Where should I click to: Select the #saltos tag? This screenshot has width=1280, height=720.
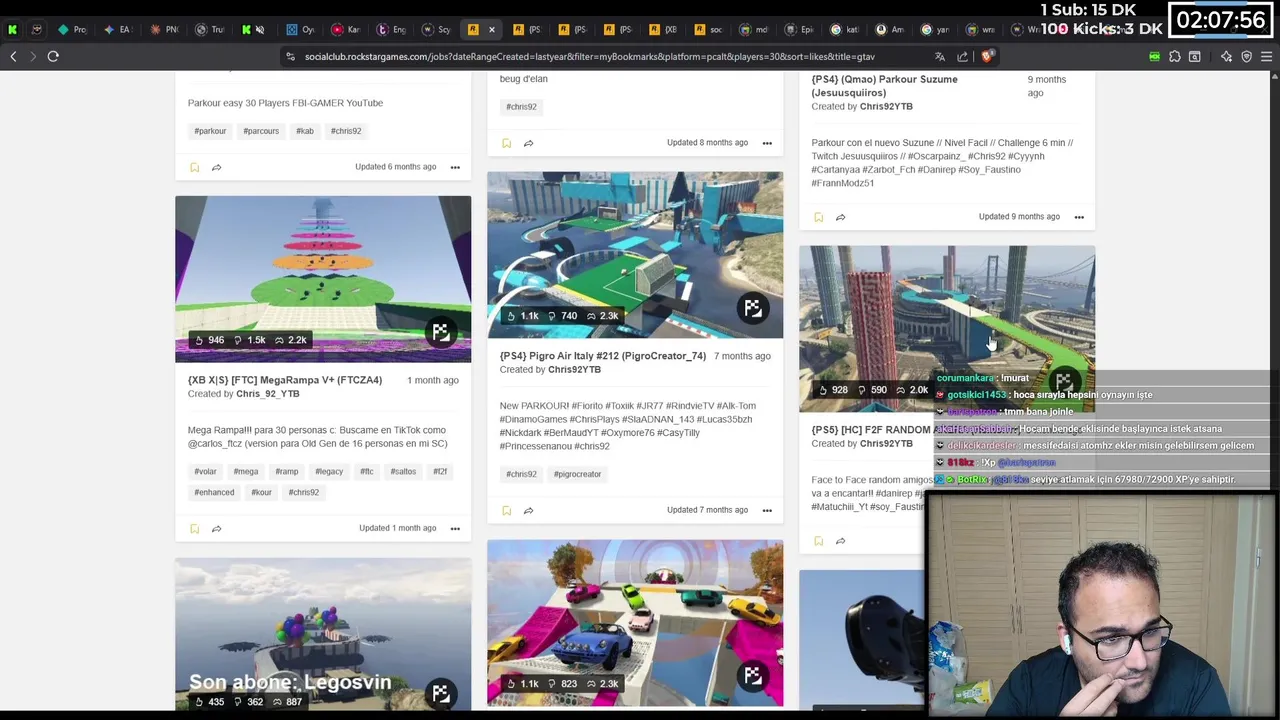pos(403,472)
